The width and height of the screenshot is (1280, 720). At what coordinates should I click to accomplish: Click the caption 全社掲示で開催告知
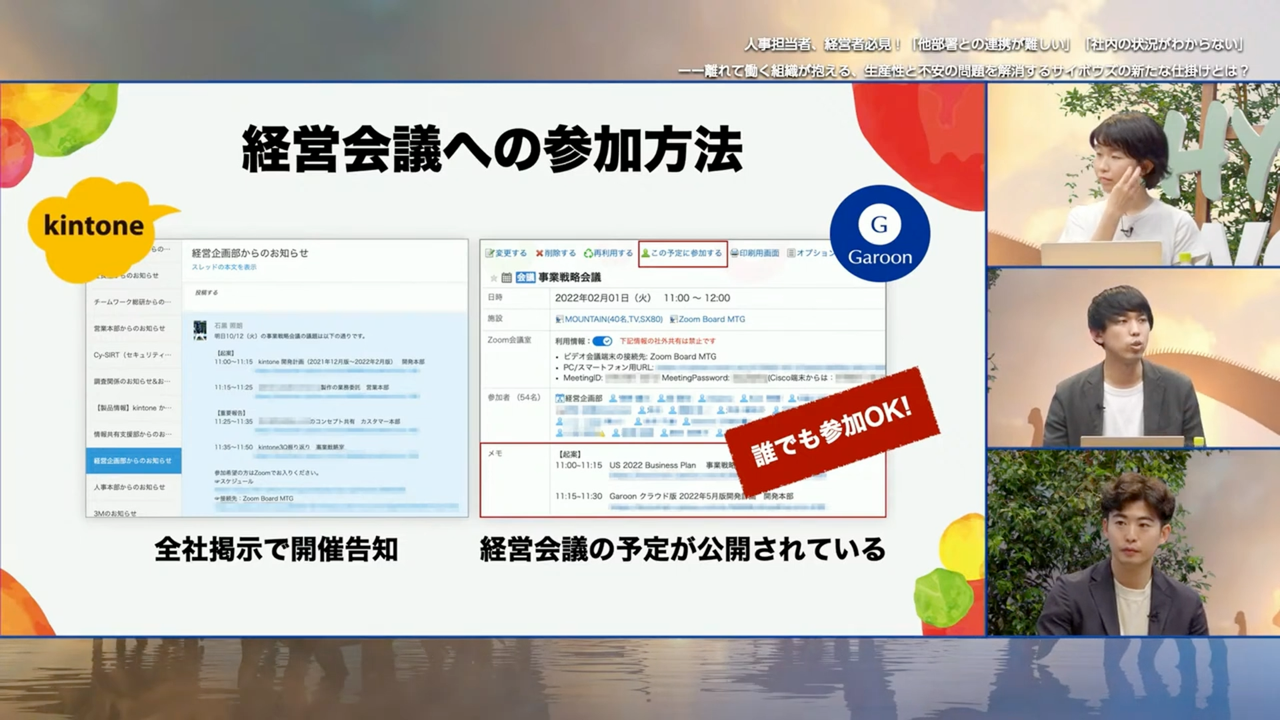[x=276, y=549]
